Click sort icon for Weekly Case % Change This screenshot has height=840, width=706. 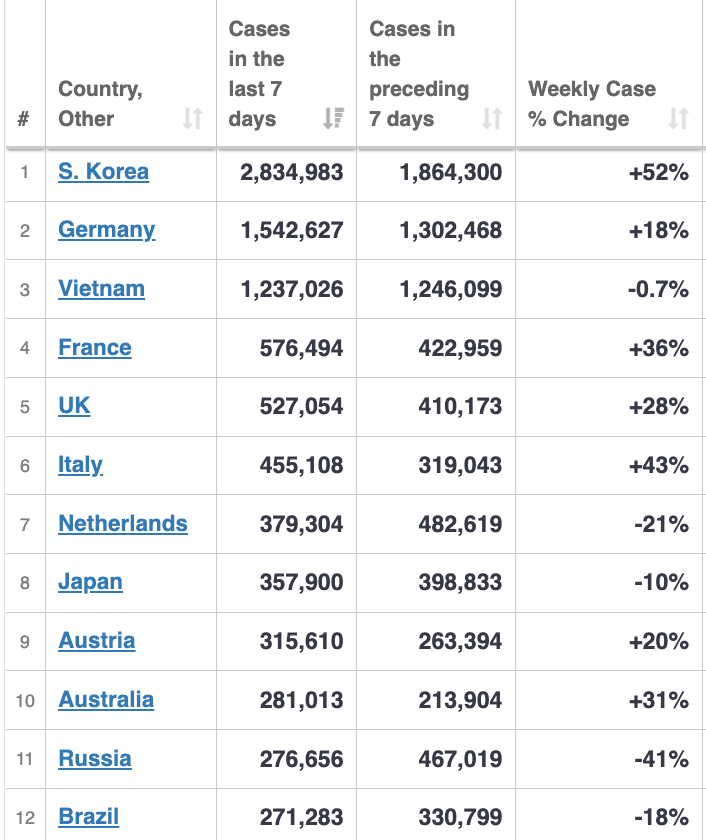(678, 119)
